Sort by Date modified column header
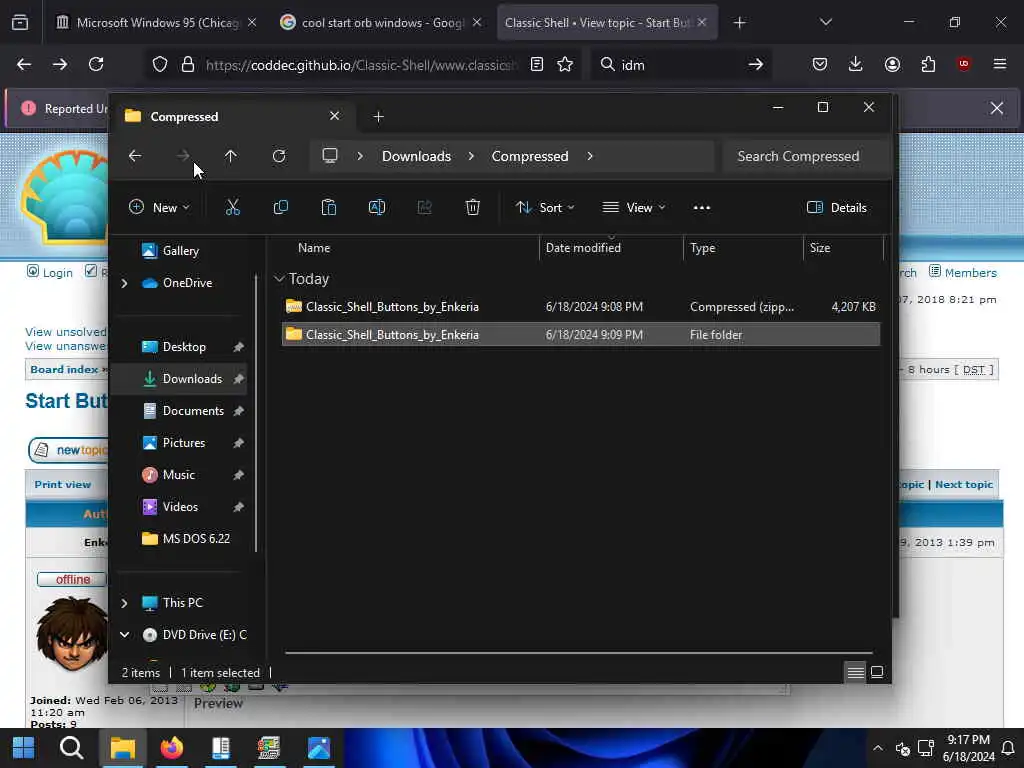1024x768 pixels. (x=611, y=248)
